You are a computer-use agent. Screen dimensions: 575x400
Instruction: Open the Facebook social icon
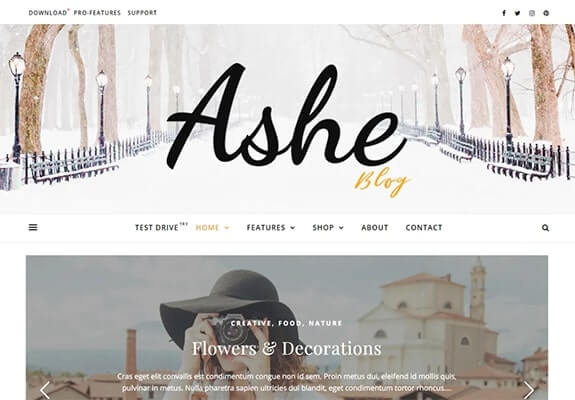pyautogui.click(x=504, y=13)
